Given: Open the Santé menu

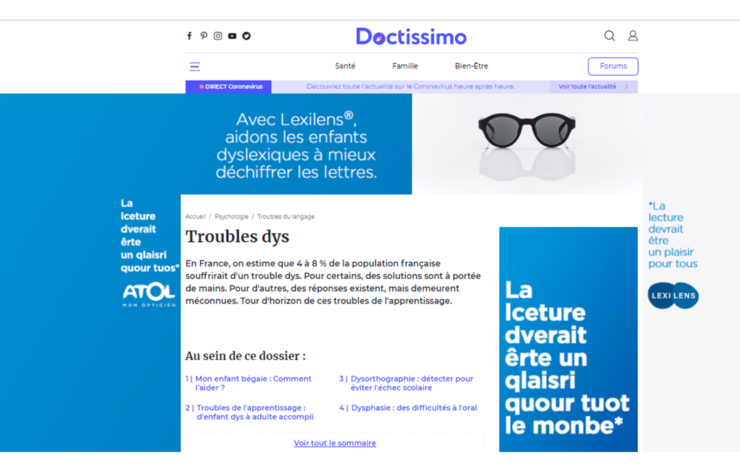Looking at the screenshot, I should [x=345, y=66].
